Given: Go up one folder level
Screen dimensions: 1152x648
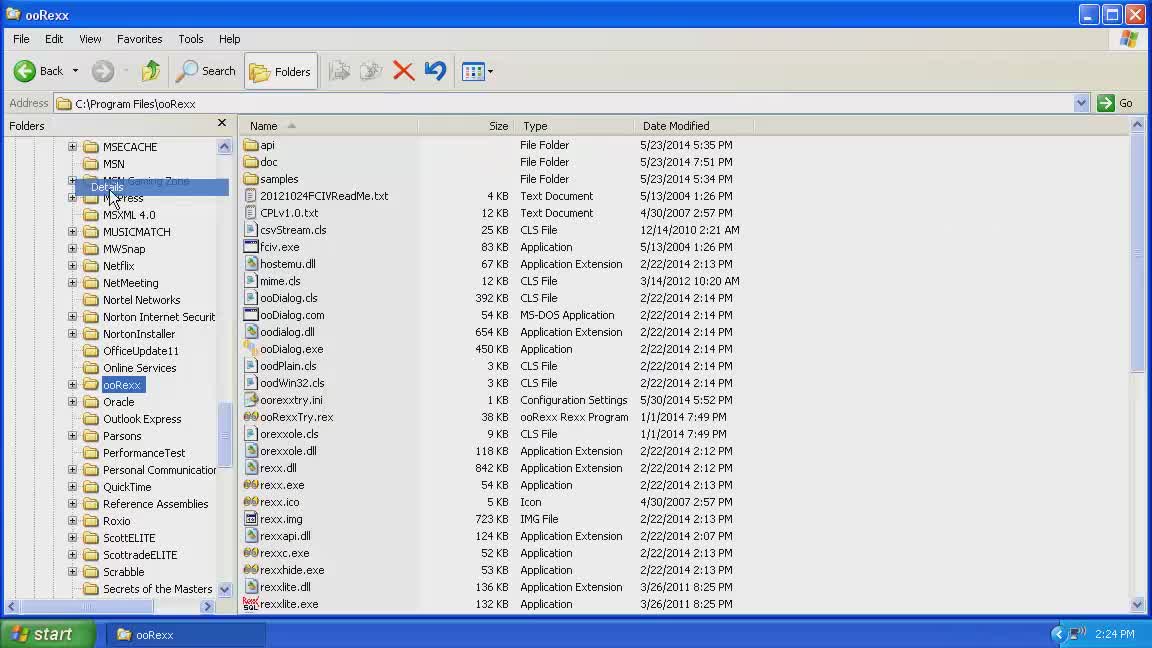Looking at the screenshot, I should click(x=151, y=71).
